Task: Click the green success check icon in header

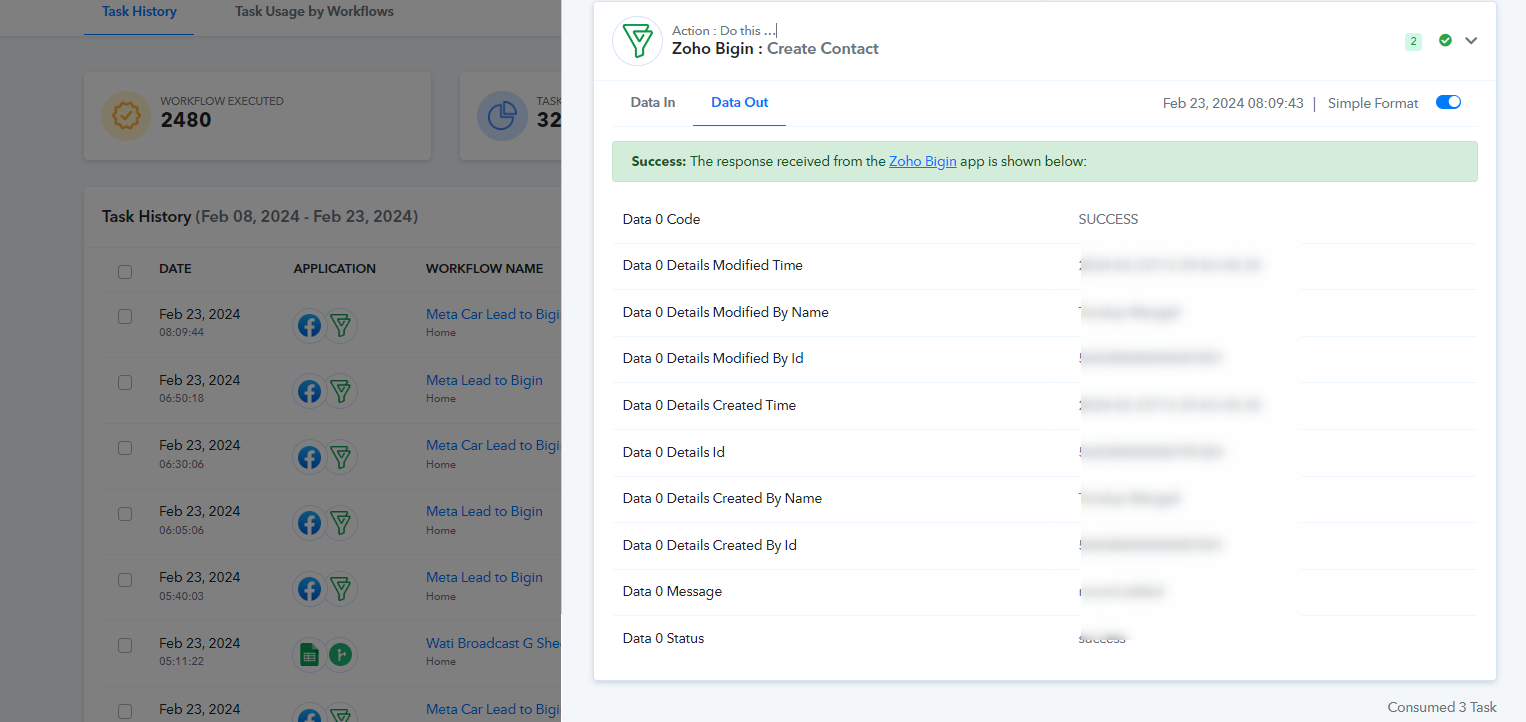Action: 1445,40
